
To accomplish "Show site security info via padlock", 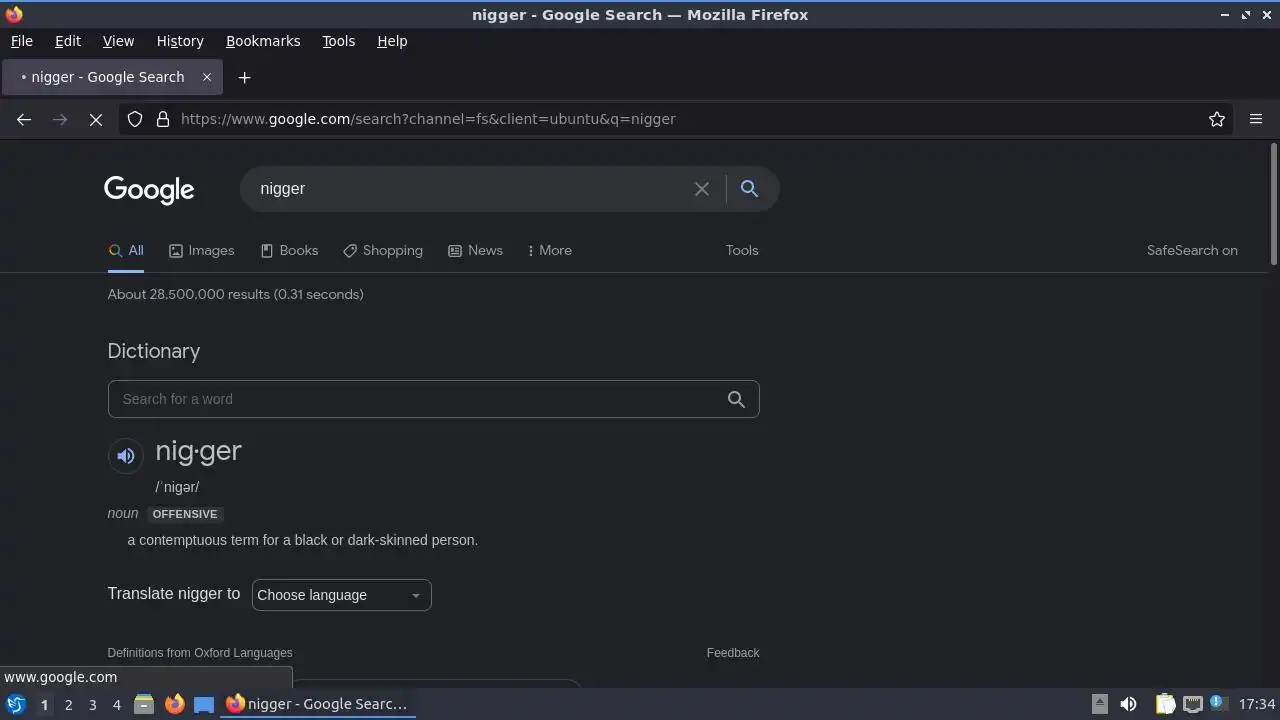I will (x=163, y=119).
